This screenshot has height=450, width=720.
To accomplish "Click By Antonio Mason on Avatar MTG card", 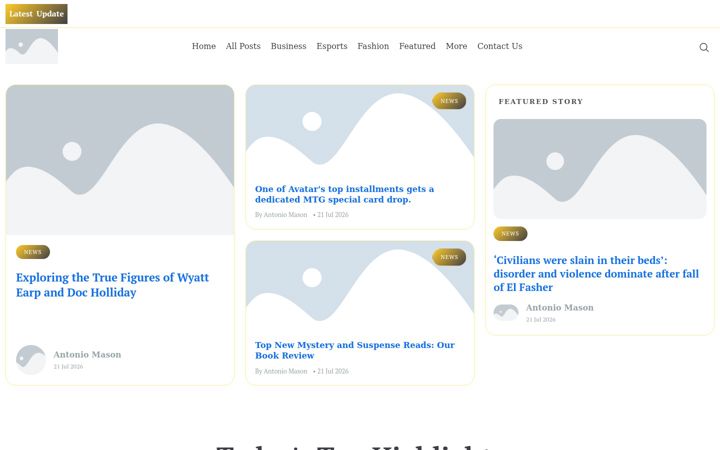I will click(281, 214).
